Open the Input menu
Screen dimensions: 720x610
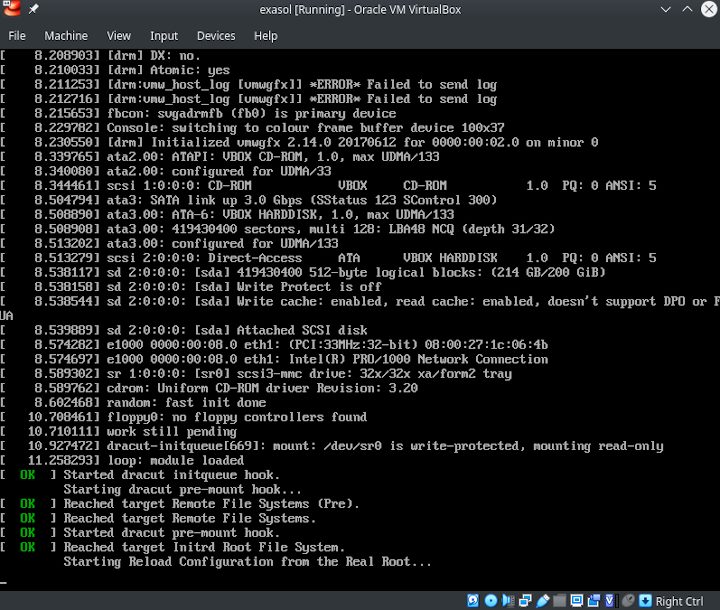tap(163, 36)
